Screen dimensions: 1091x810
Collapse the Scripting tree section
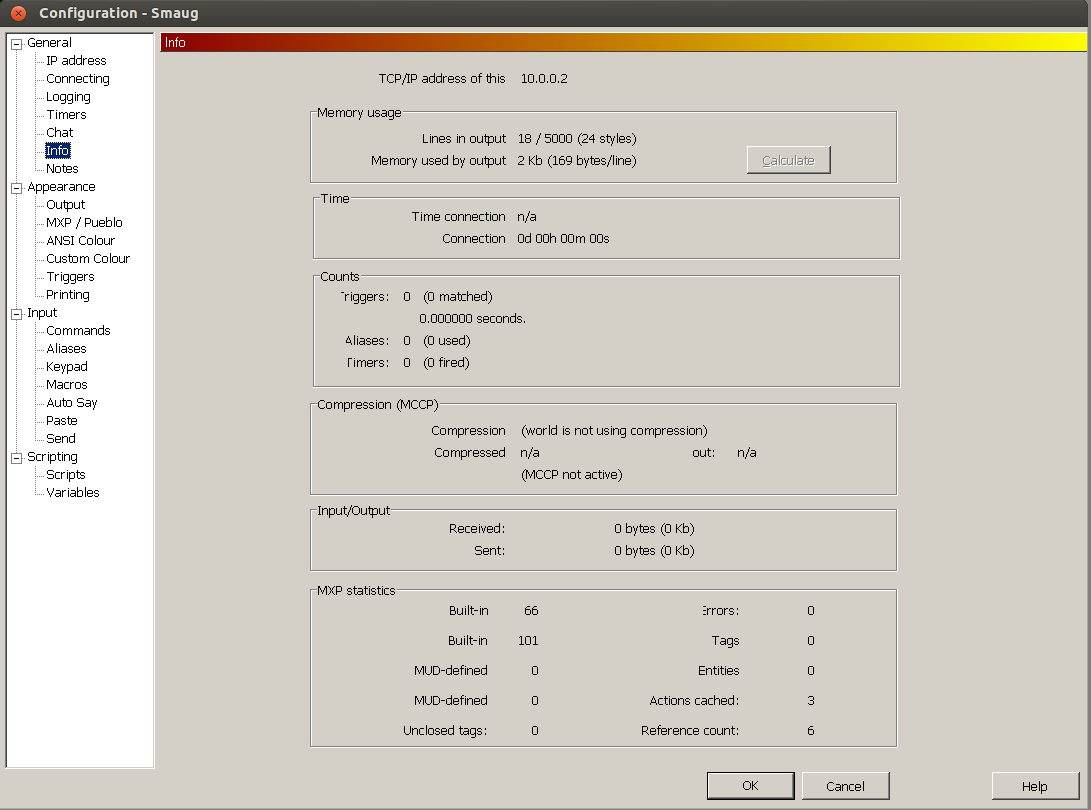point(17,458)
